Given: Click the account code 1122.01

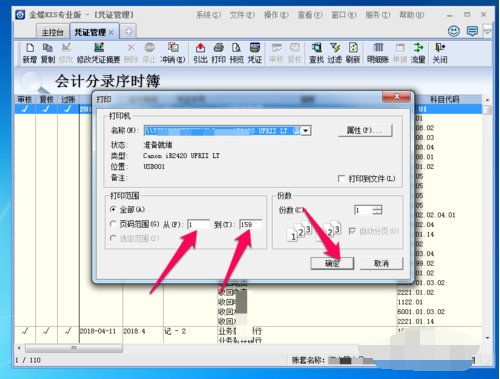Looking at the screenshot, I should coord(410,302).
